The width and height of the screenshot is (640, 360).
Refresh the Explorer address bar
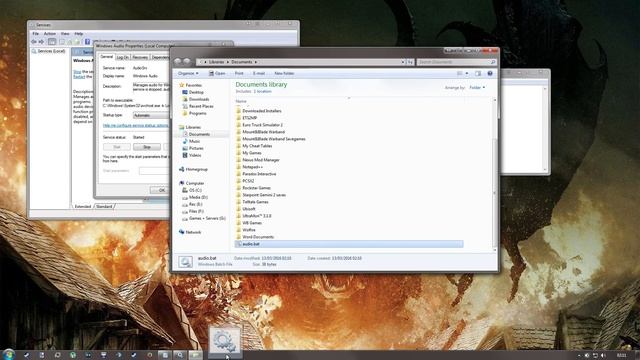410,62
